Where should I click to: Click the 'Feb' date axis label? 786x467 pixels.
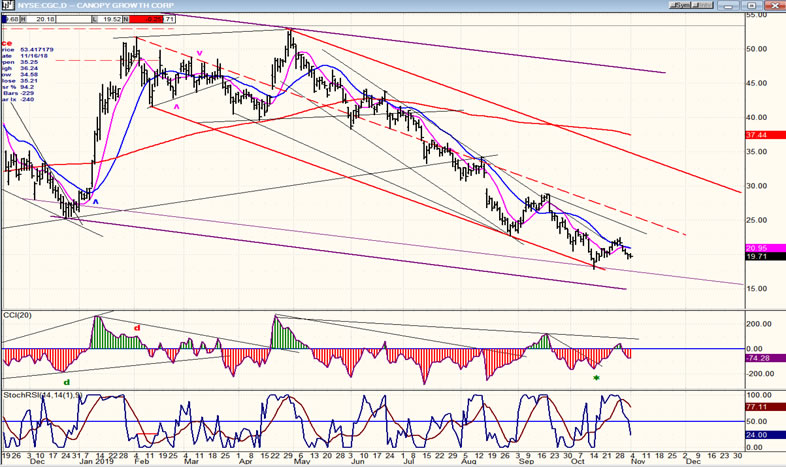pyautogui.click(x=142, y=461)
